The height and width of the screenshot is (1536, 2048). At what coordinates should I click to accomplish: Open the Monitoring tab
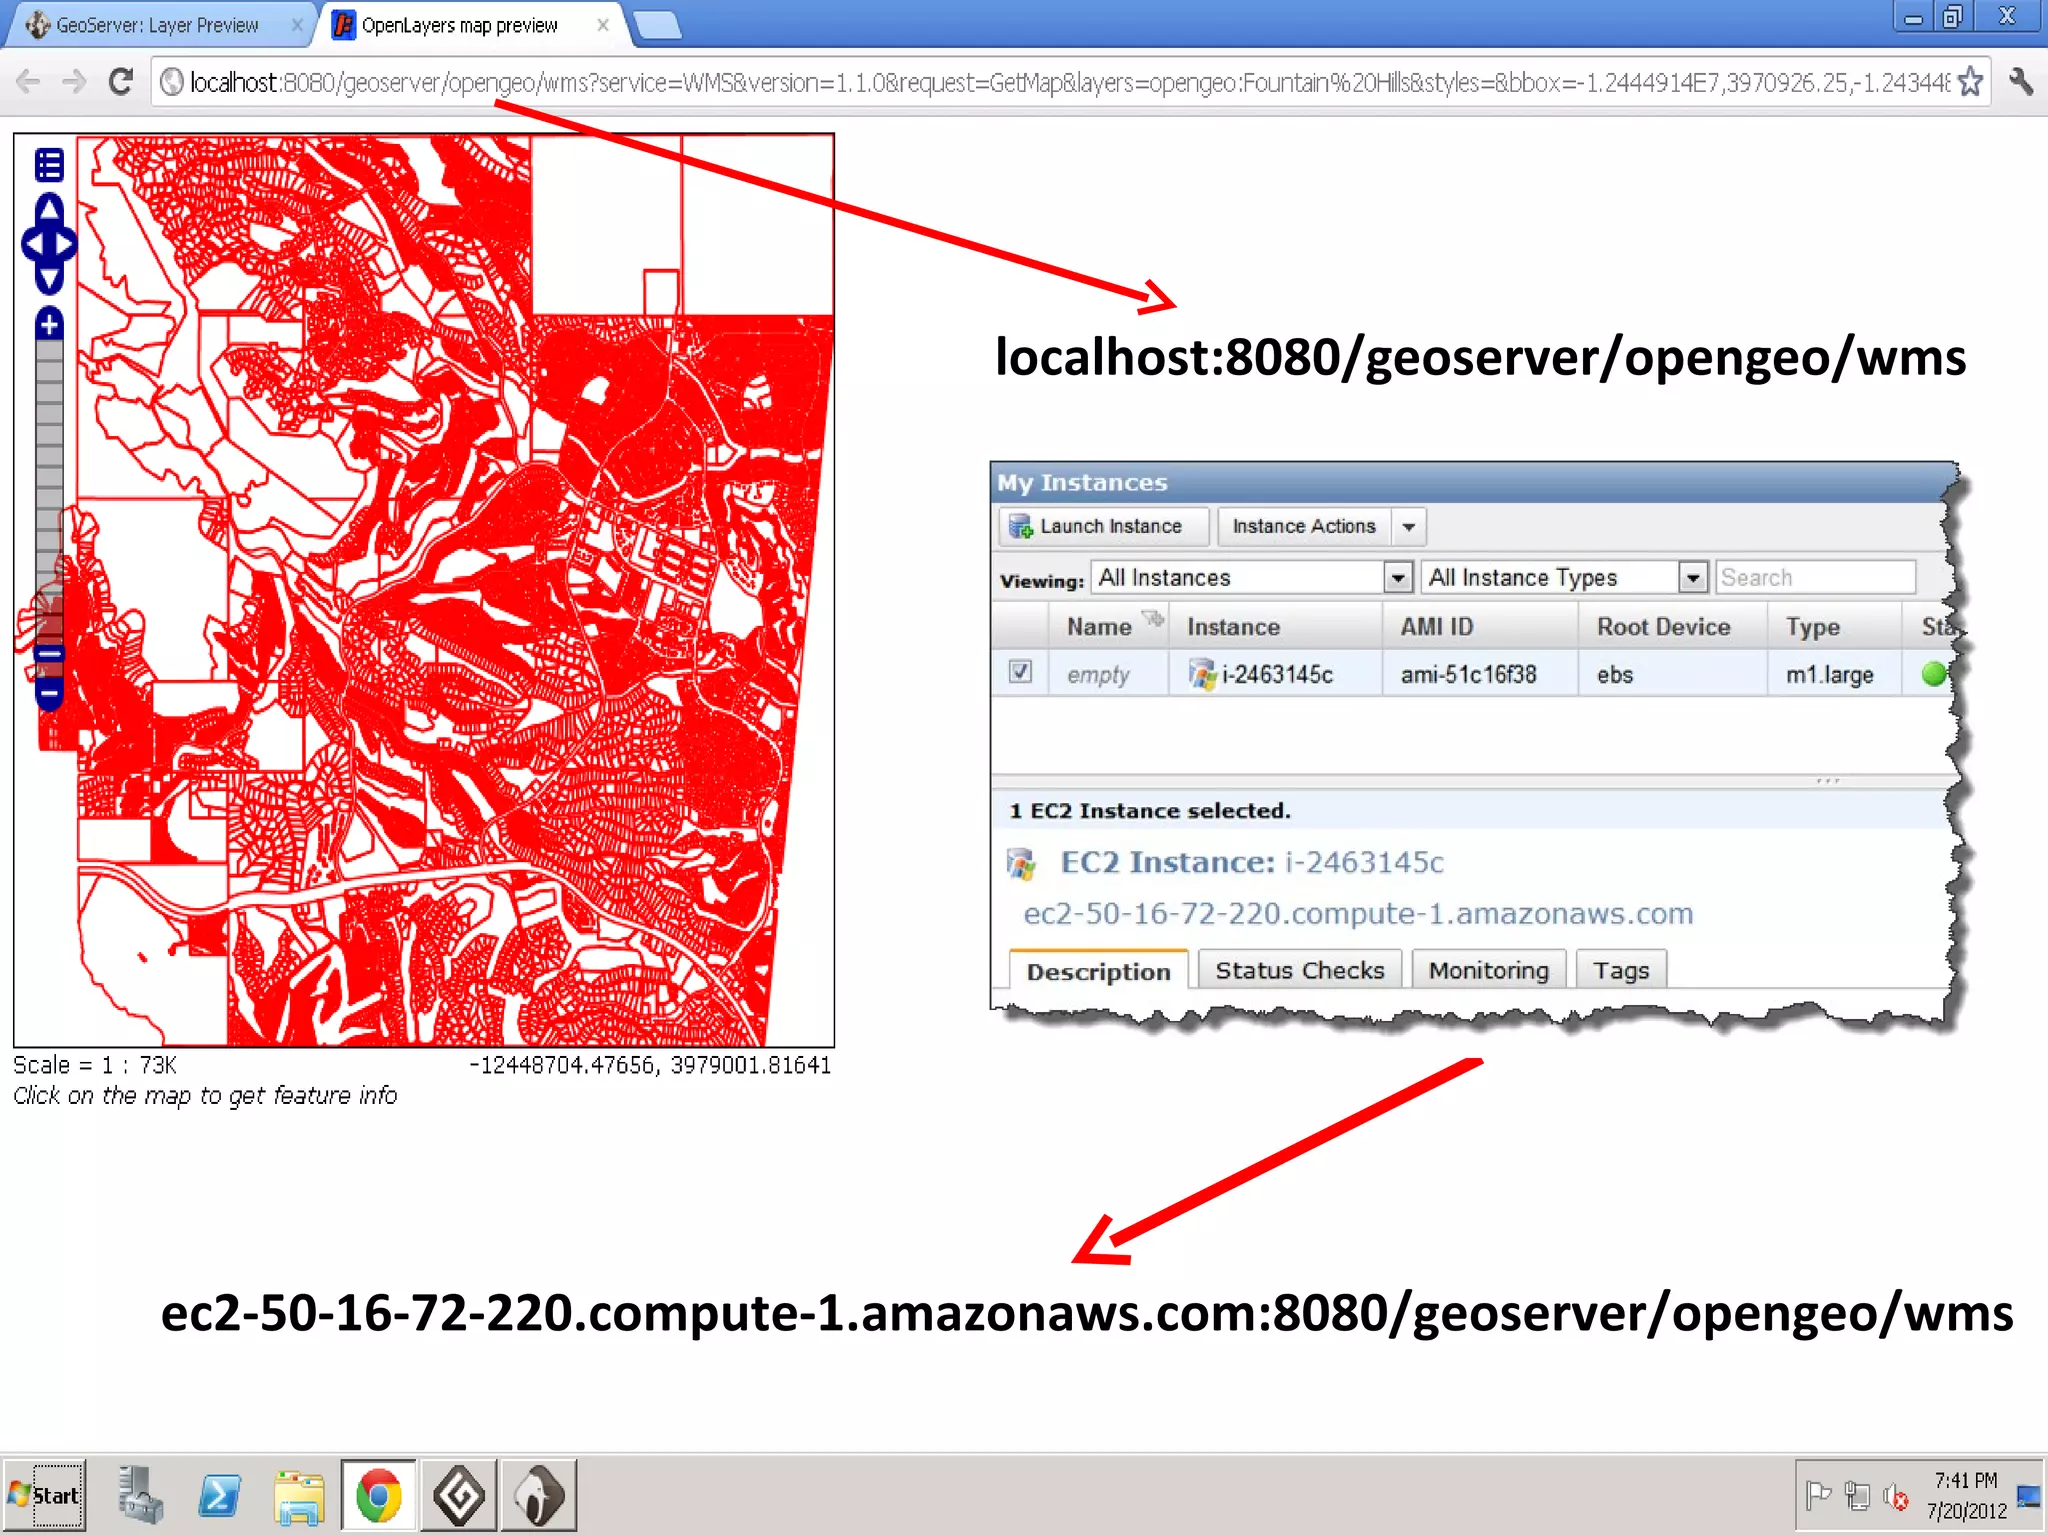(1488, 970)
